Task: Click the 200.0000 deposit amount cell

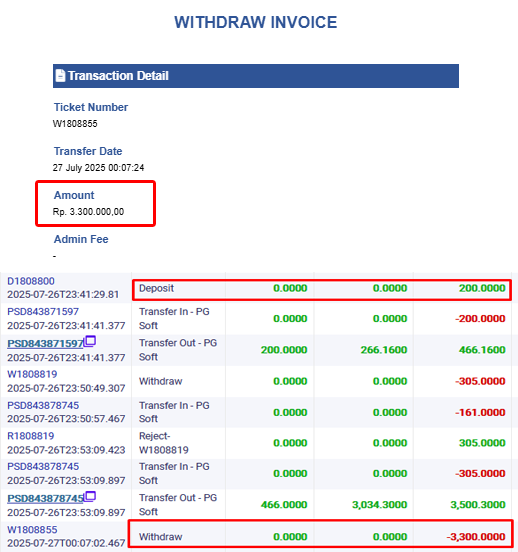Action: (x=482, y=288)
